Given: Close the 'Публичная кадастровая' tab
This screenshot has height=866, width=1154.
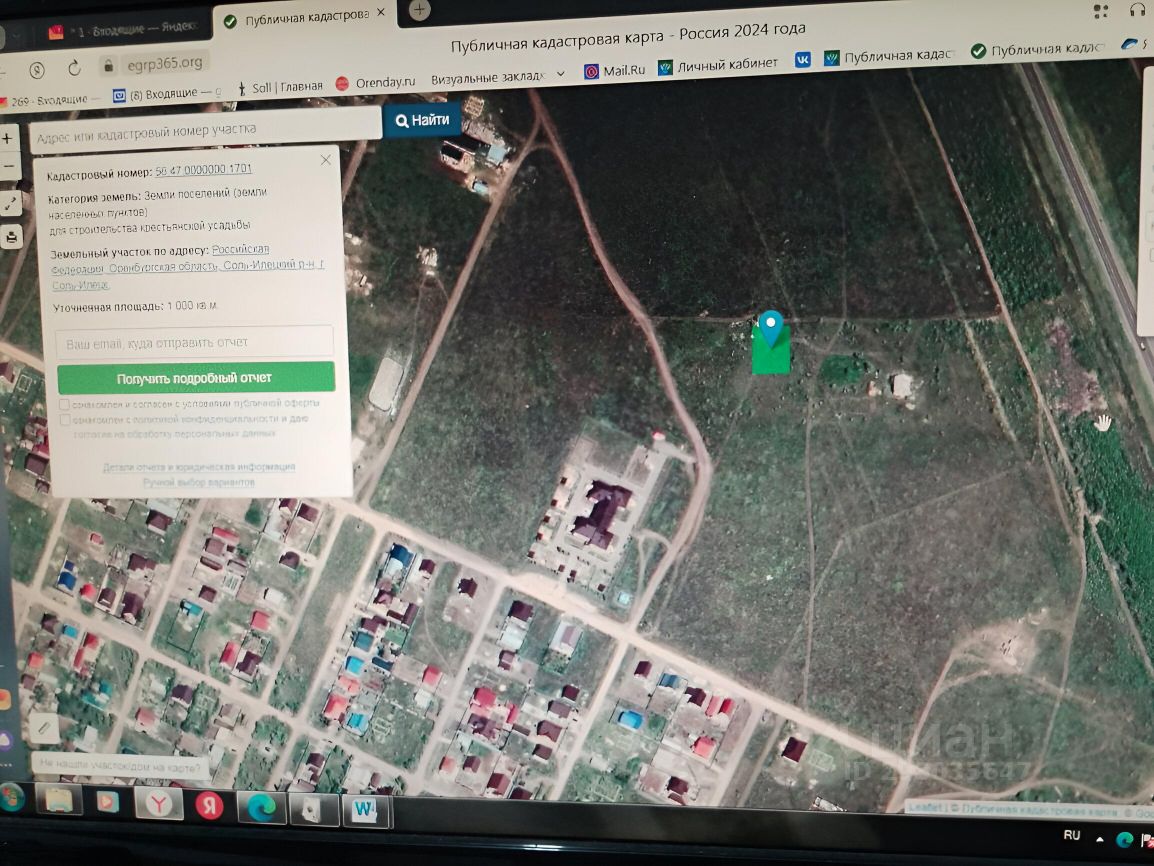Looking at the screenshot, I should 380,13.
